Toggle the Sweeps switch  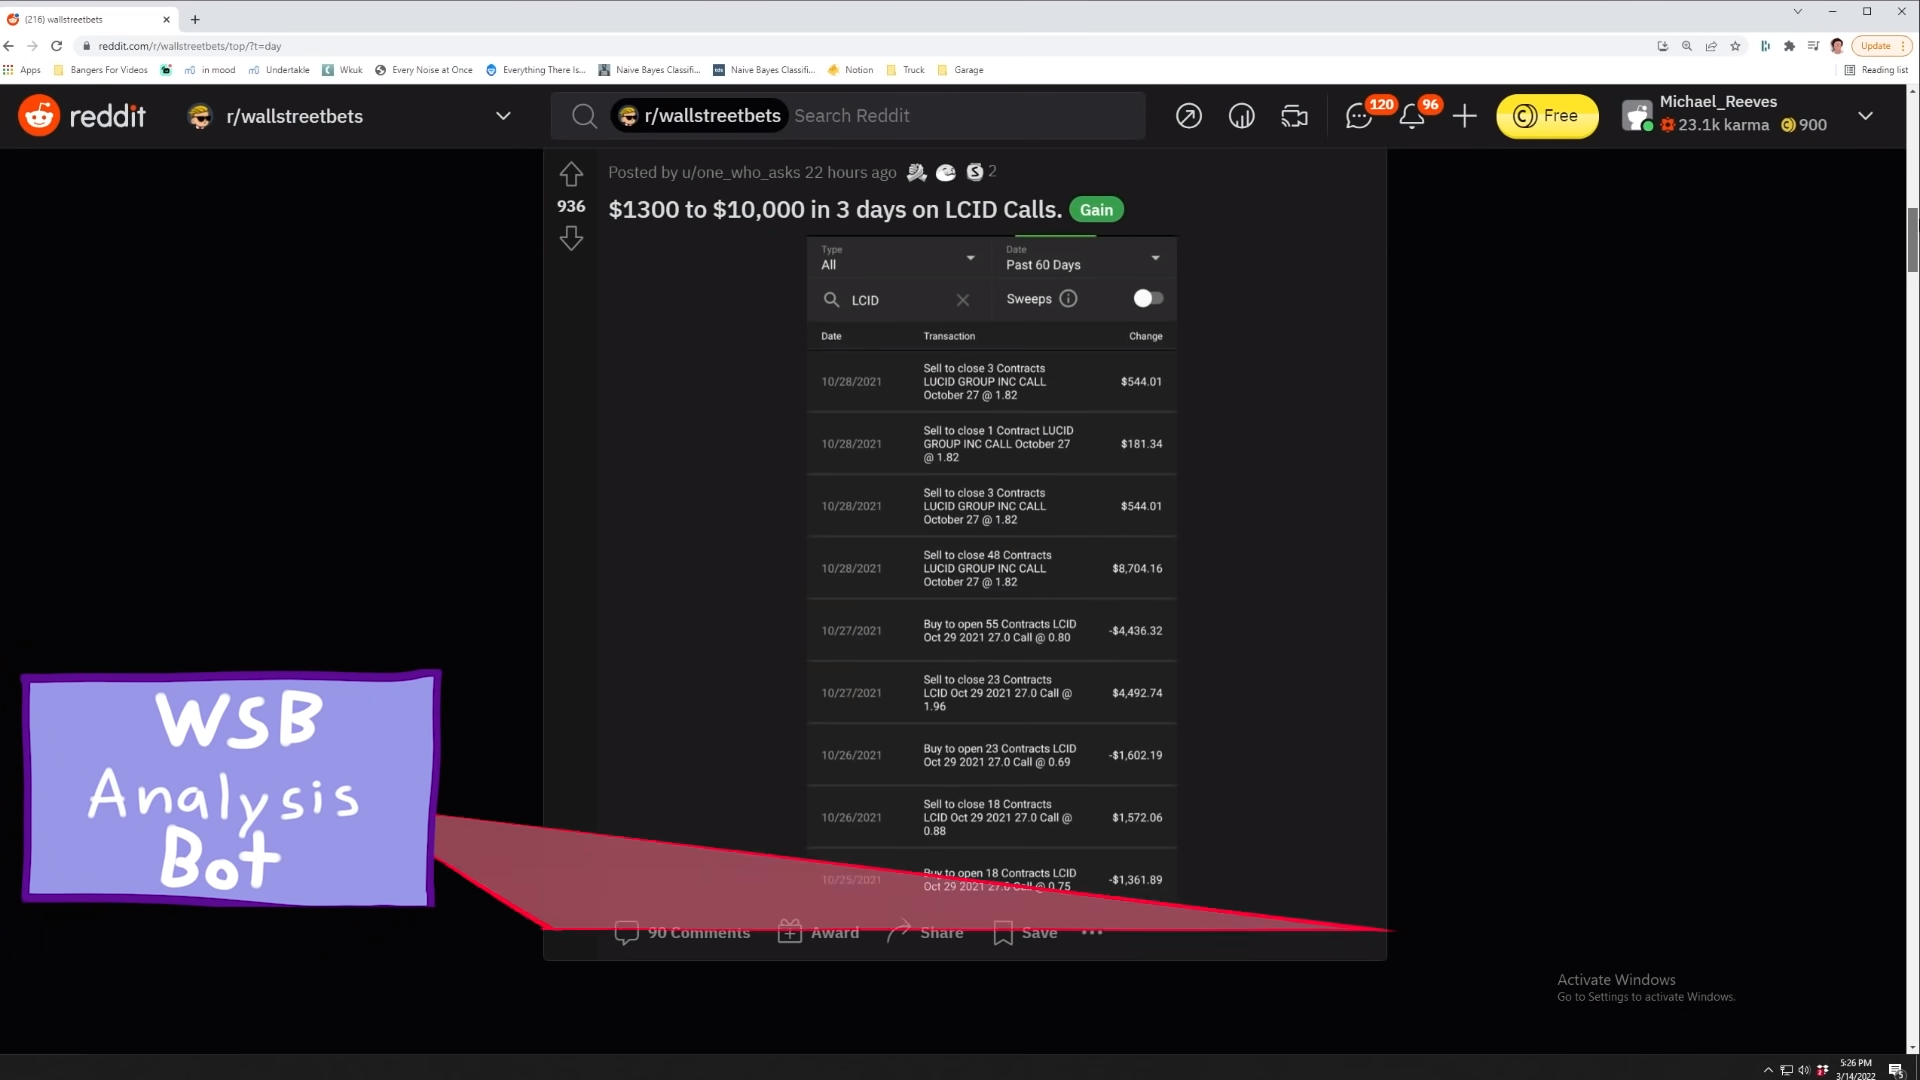[x=1148, y=298]
